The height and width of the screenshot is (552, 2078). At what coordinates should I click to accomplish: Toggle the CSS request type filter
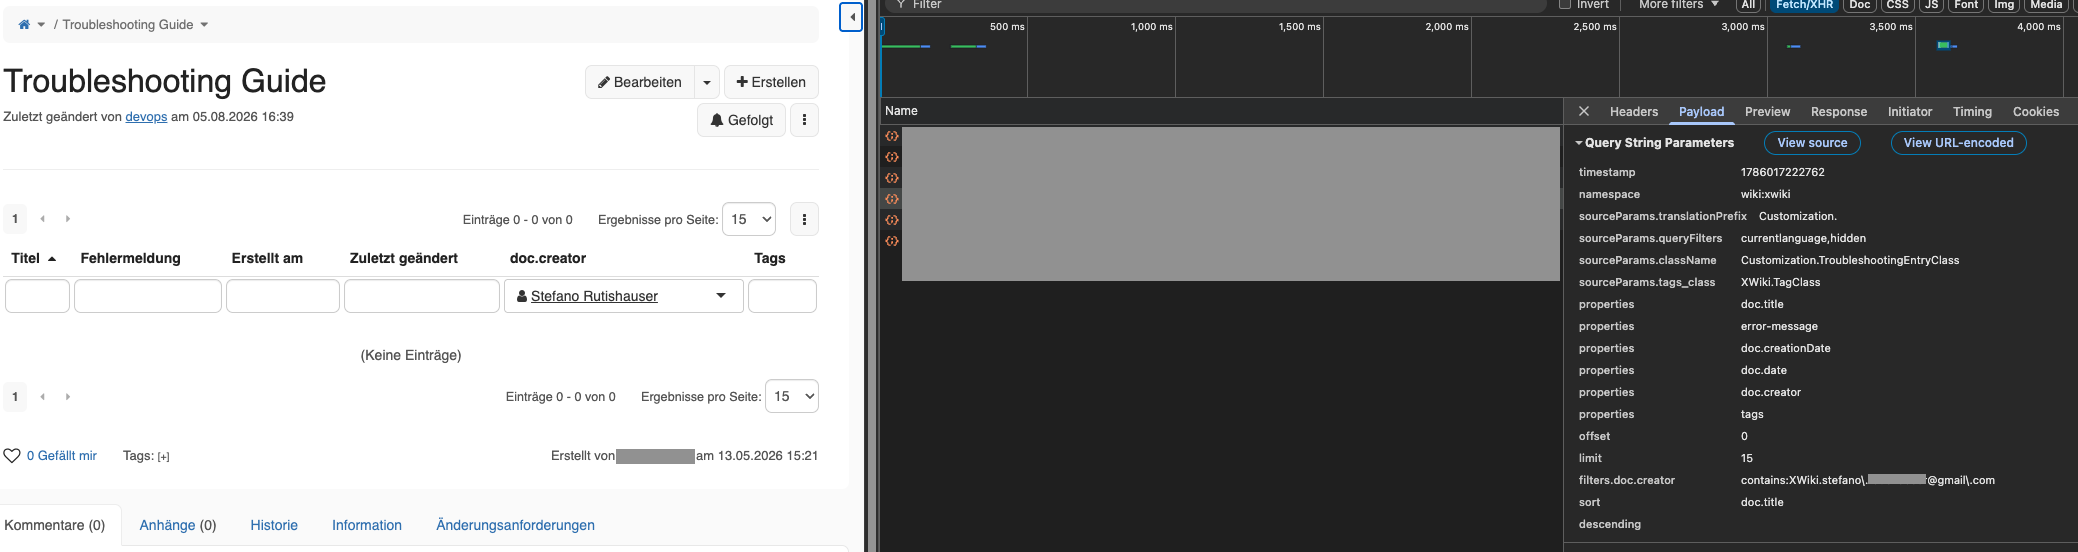[x=1898, y=5]
